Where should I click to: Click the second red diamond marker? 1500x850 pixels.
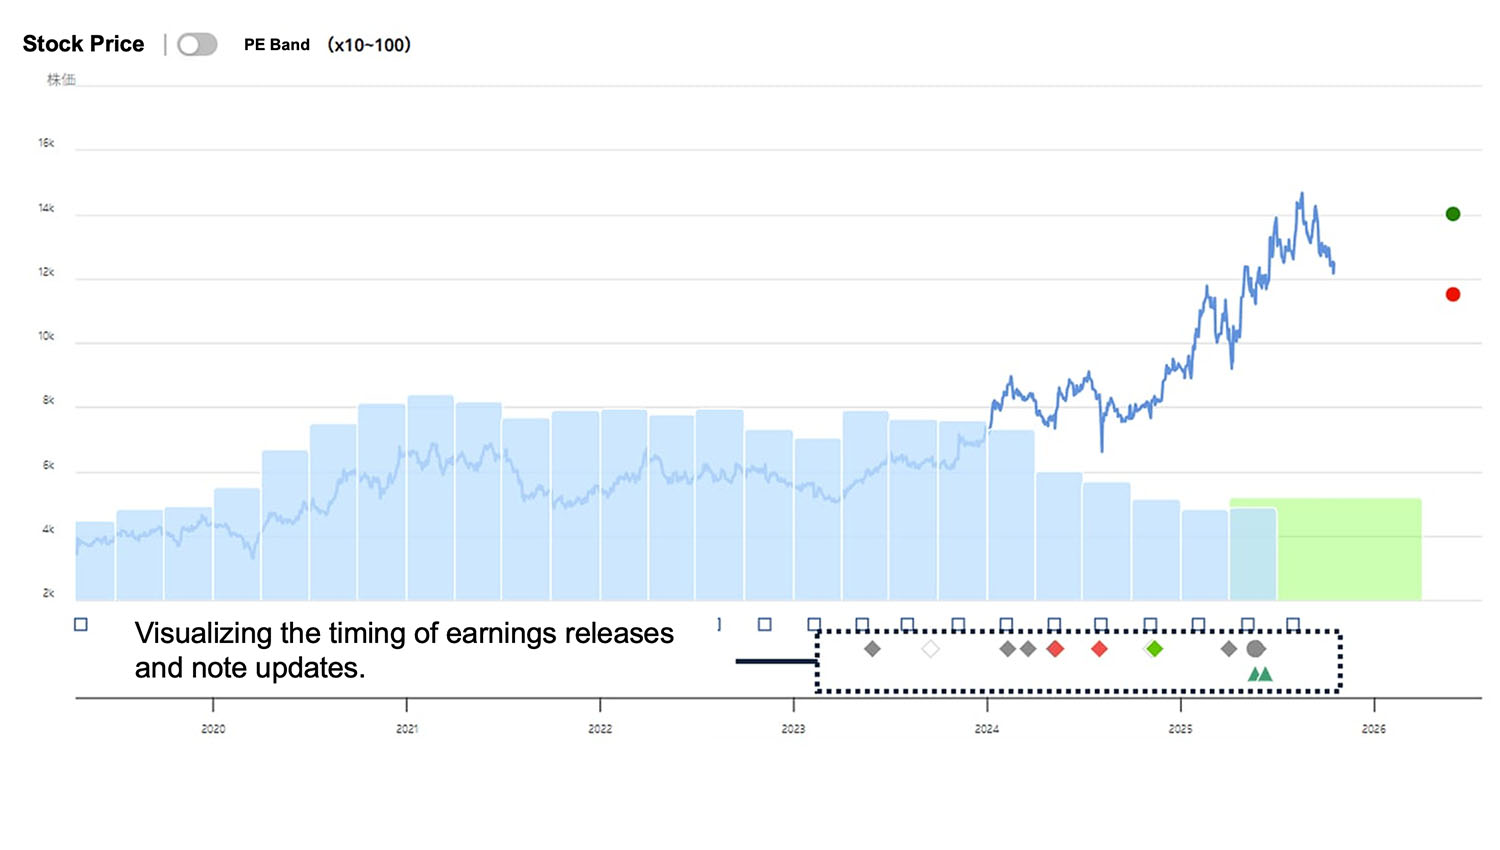pyautogui.click(x=1099, y=649)
